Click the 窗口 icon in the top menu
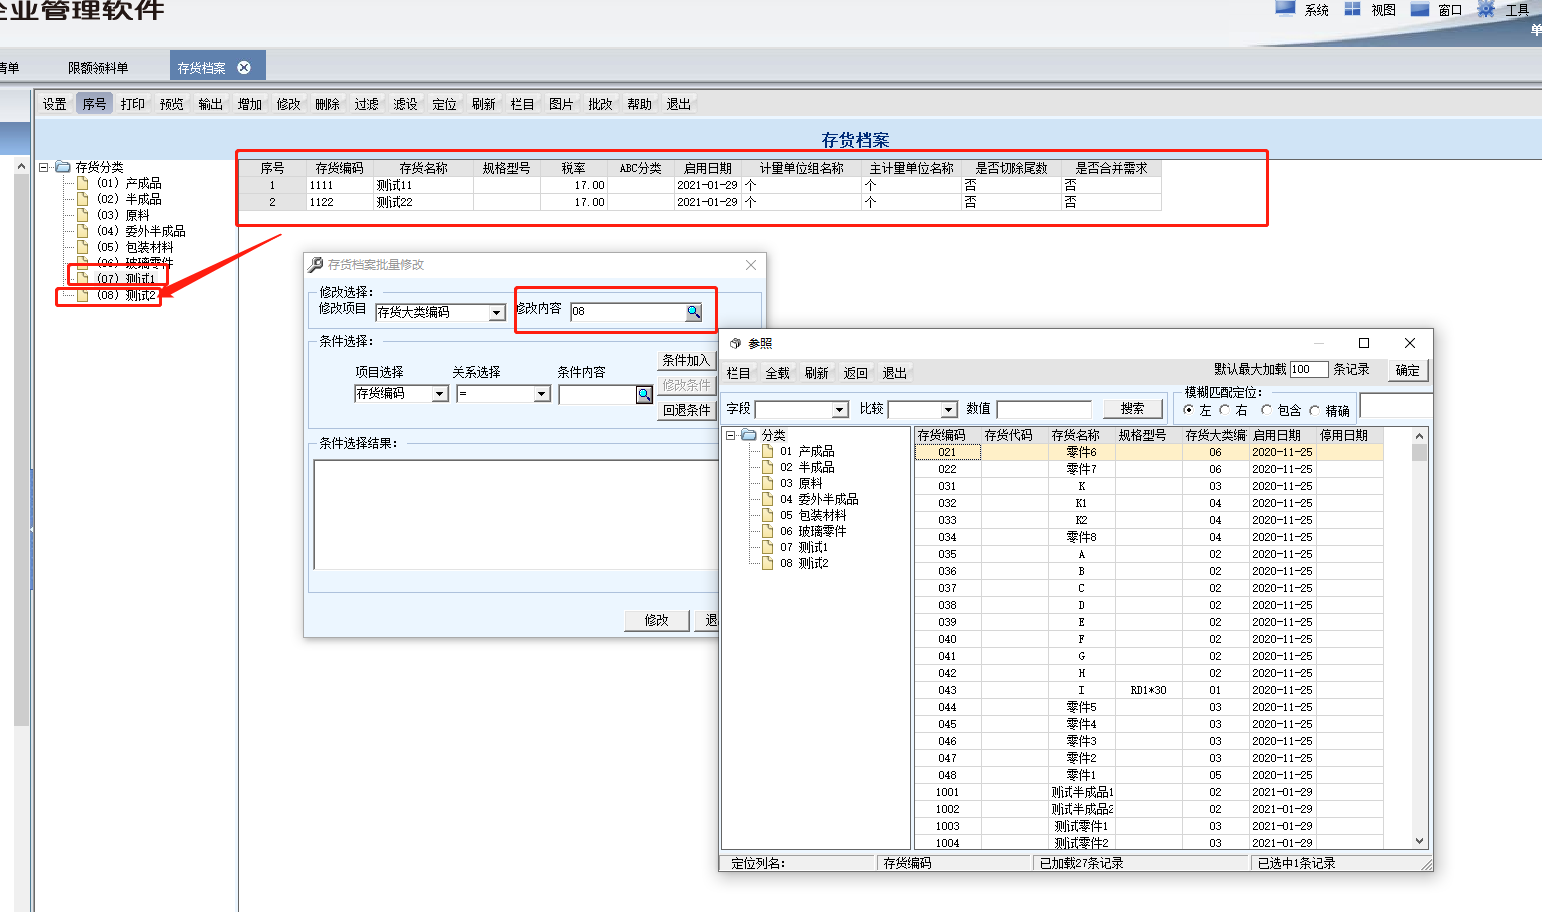The image size is (1542, 912). click(1419, 9)
